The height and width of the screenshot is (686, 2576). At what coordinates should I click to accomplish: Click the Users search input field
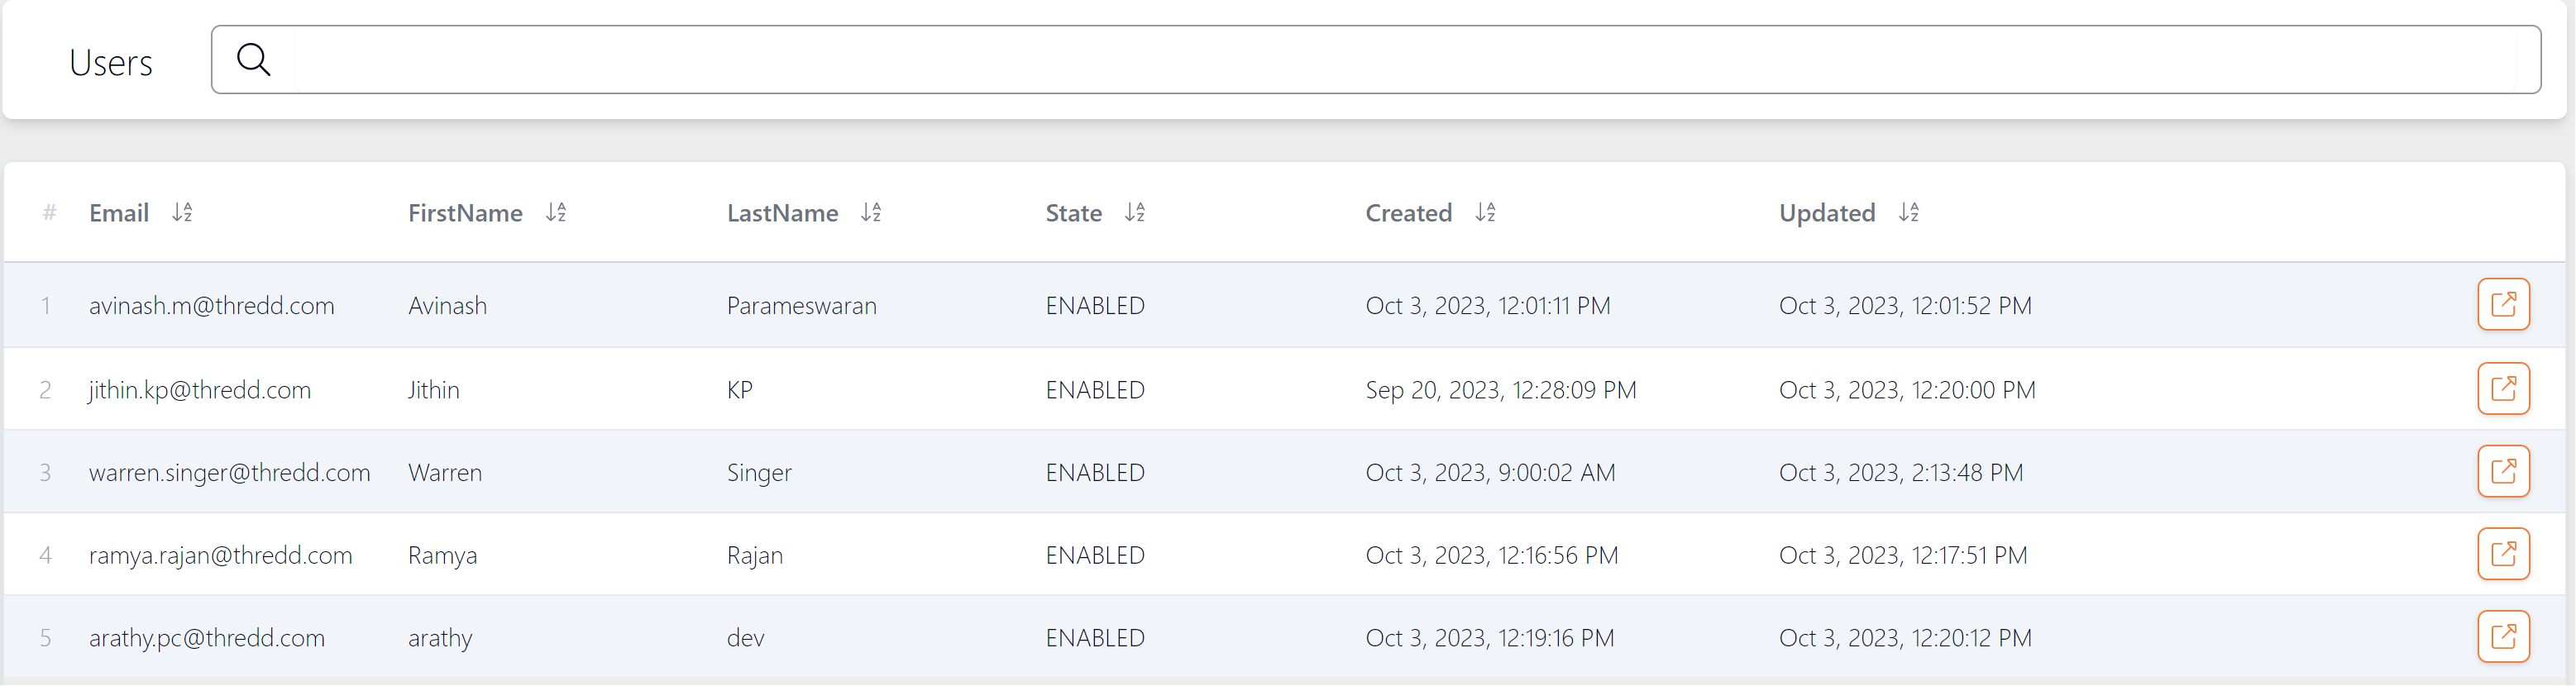1404,60
